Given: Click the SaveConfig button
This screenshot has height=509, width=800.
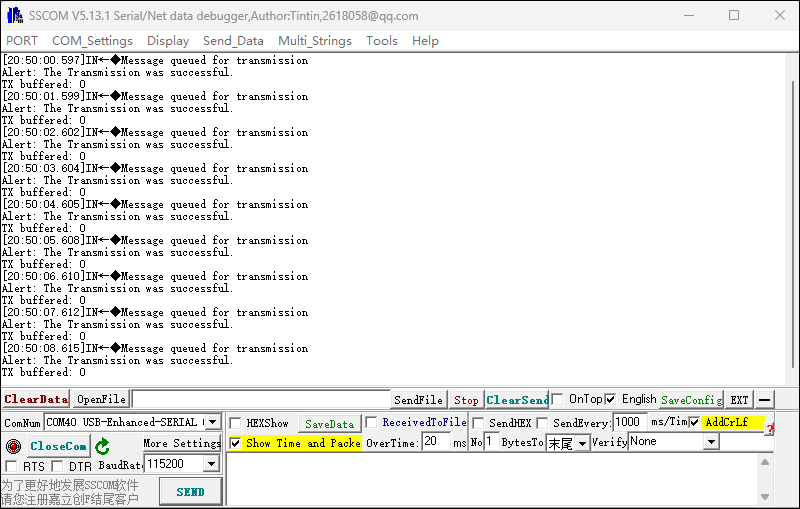Looking at the screenshot, I should pos(691,400).
